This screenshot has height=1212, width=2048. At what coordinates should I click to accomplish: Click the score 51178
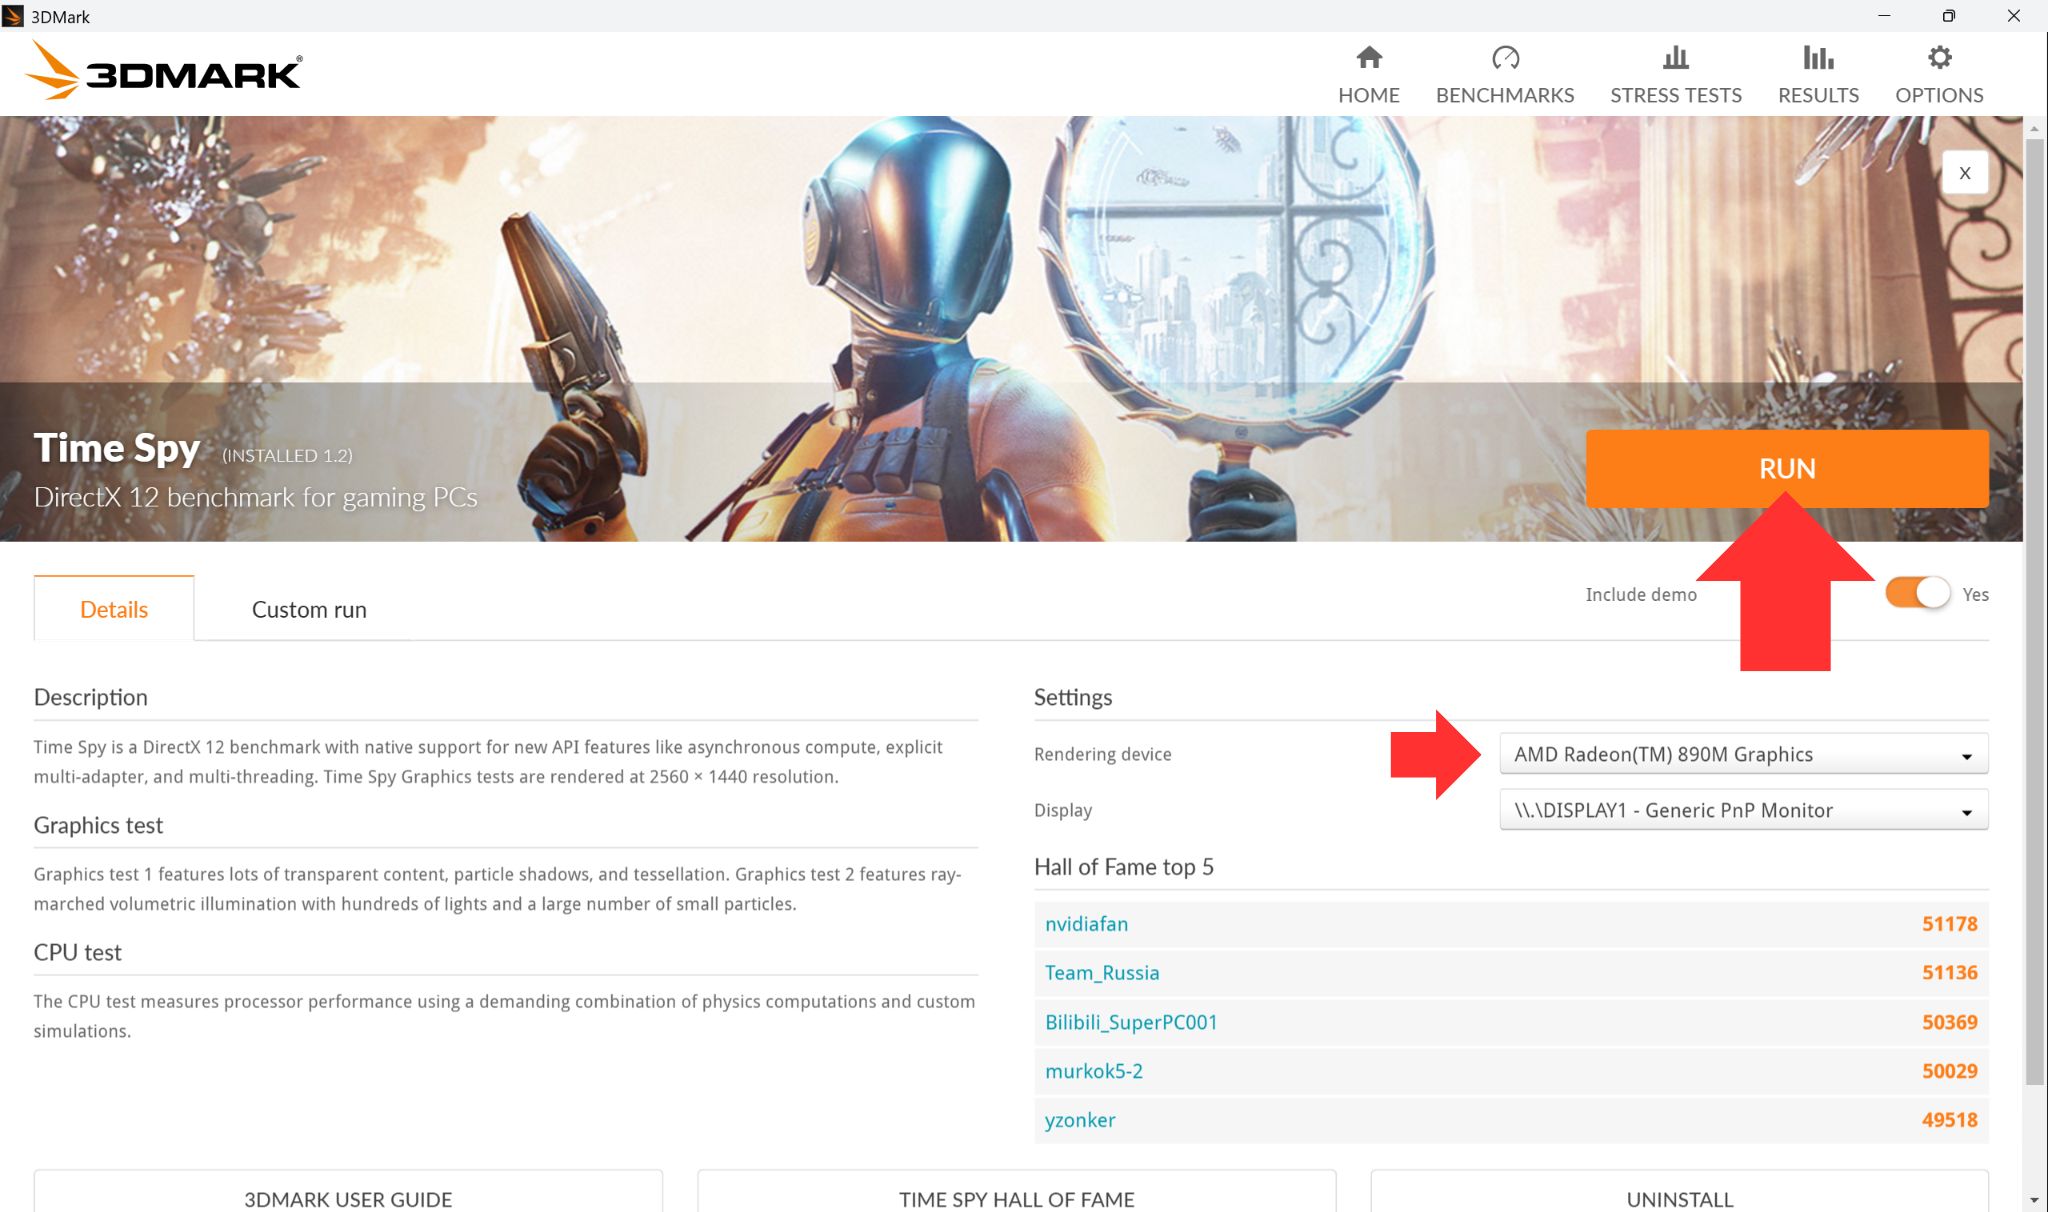(1949, 924)
